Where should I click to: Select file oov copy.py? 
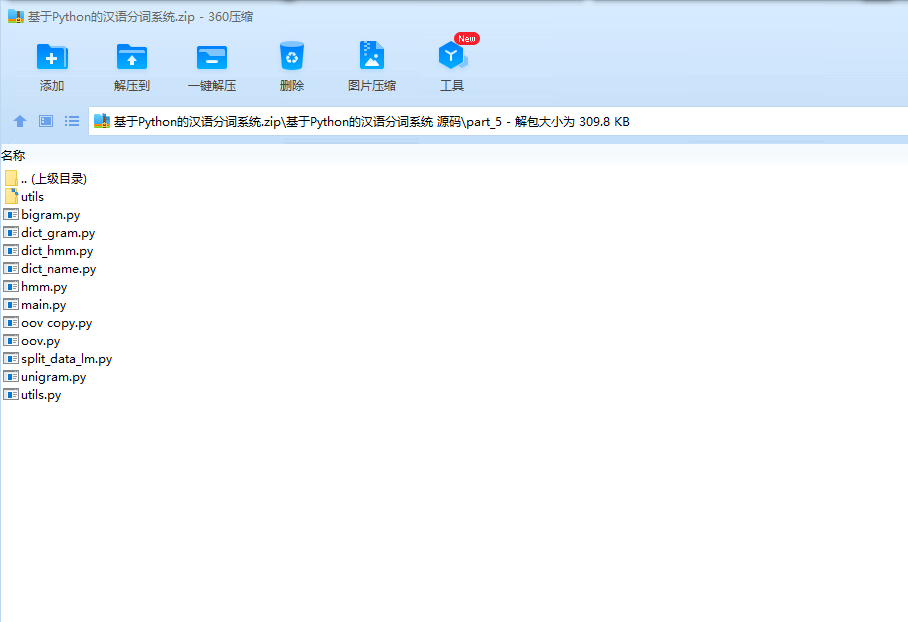[x=47, y=323]
